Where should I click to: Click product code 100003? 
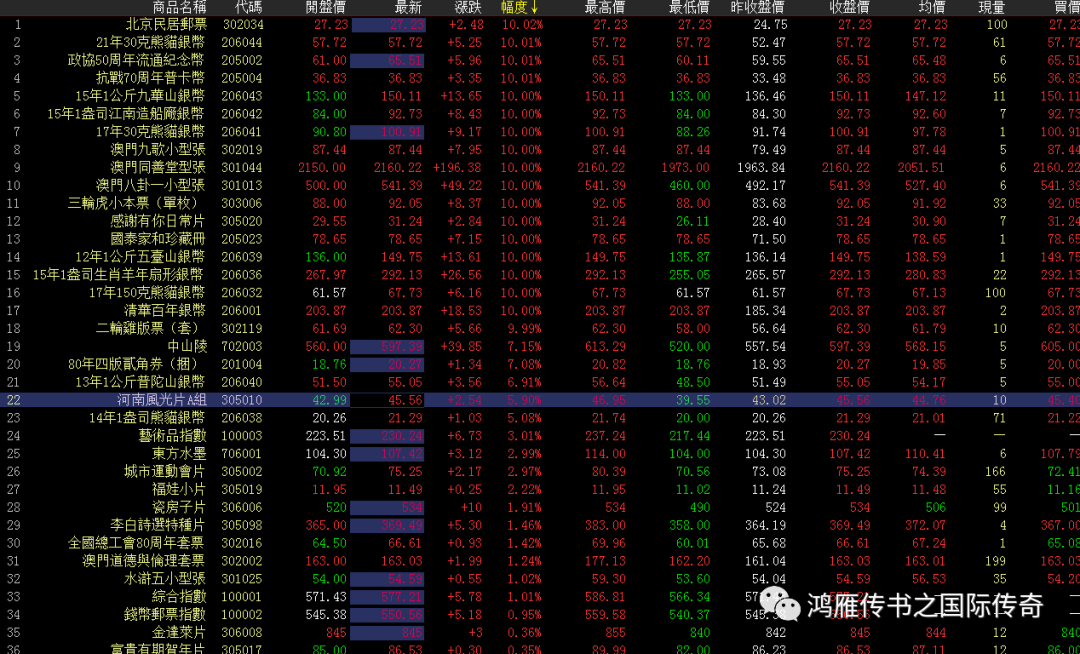242,436
